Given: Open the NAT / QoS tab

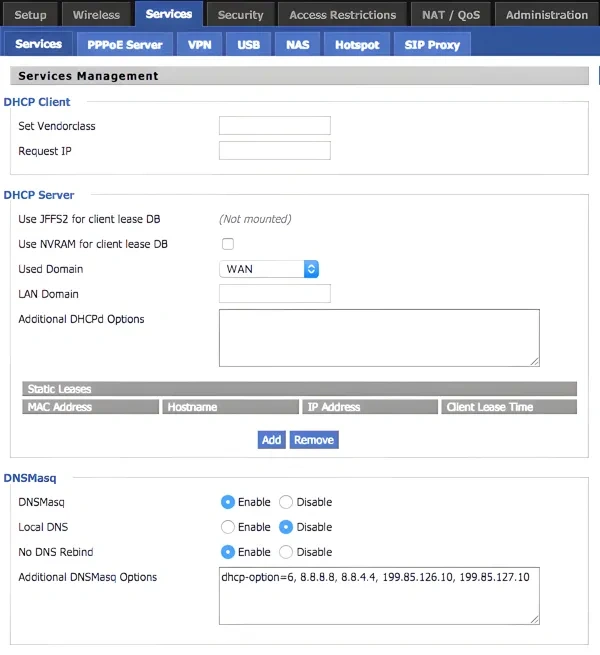Looking at the screenshot, I should tap(451, 15).
